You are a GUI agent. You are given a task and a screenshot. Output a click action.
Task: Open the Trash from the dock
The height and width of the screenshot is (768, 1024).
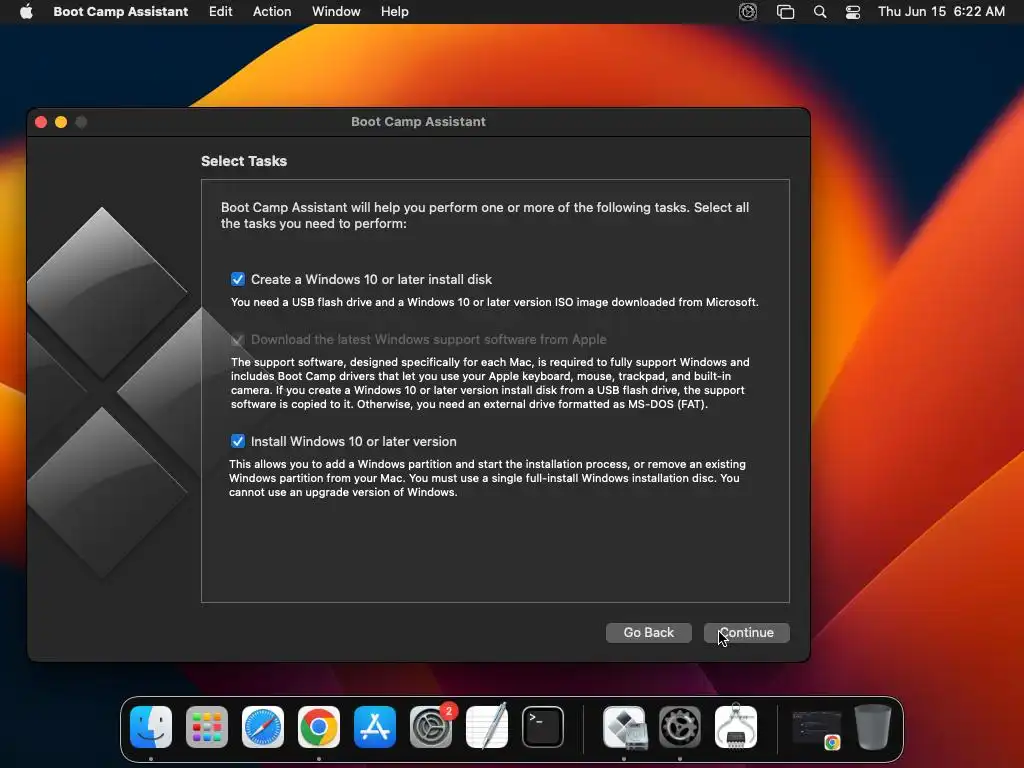point(873,727)
